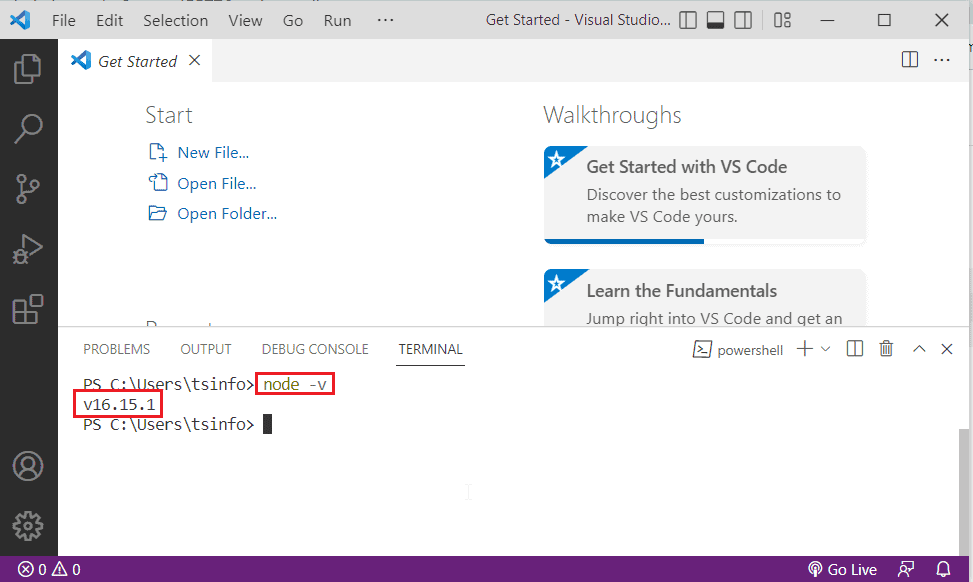
Task: Expand the launch profile dropdown arrow
Action: click(825, 349)
